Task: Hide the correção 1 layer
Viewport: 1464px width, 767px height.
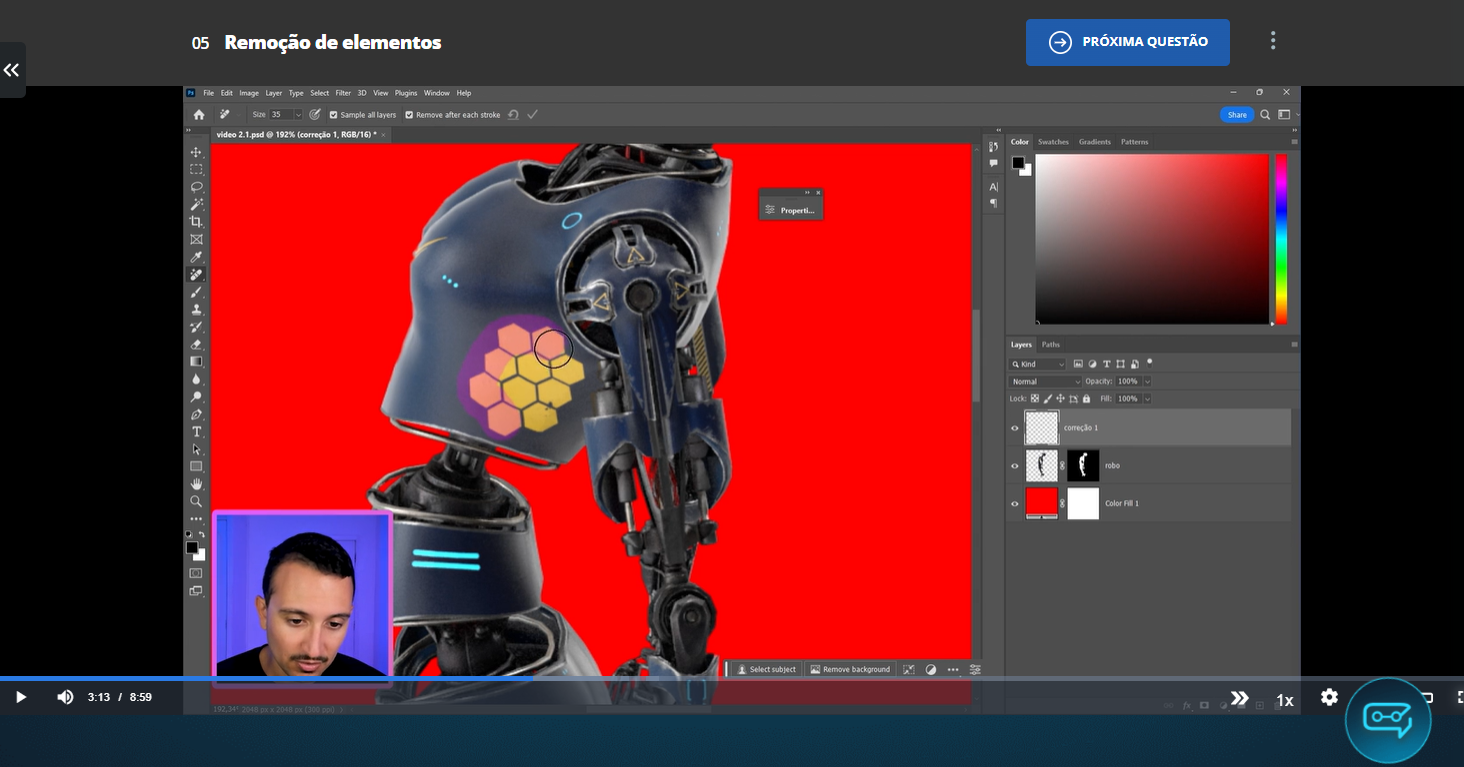Action: (x=1015, y=428)
